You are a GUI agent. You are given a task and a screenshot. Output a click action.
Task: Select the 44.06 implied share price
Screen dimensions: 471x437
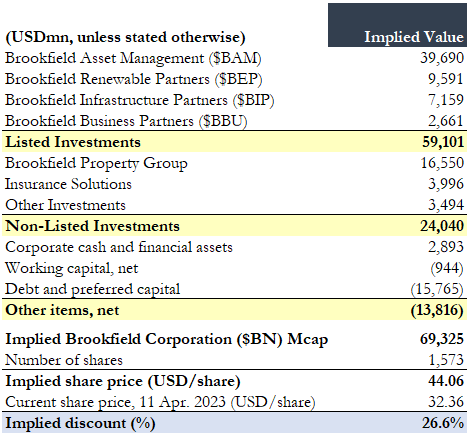(x=446, y=381)
